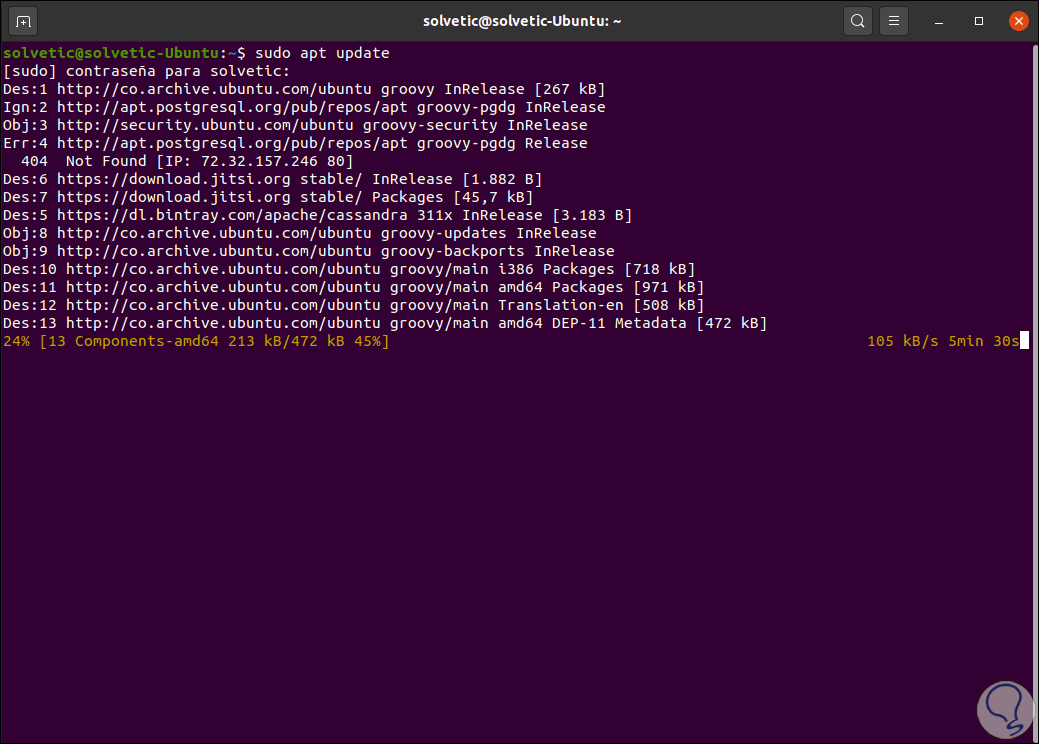Click the green prompt solvetic@solvetic-Ubuntu
This screenshot has height=744, width=1039.
pyautogui.click(x=111, y=53)
